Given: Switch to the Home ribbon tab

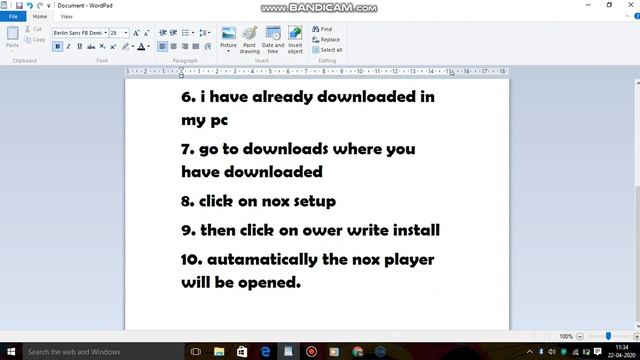Looking at the screenshot, I should coord(40,16).
